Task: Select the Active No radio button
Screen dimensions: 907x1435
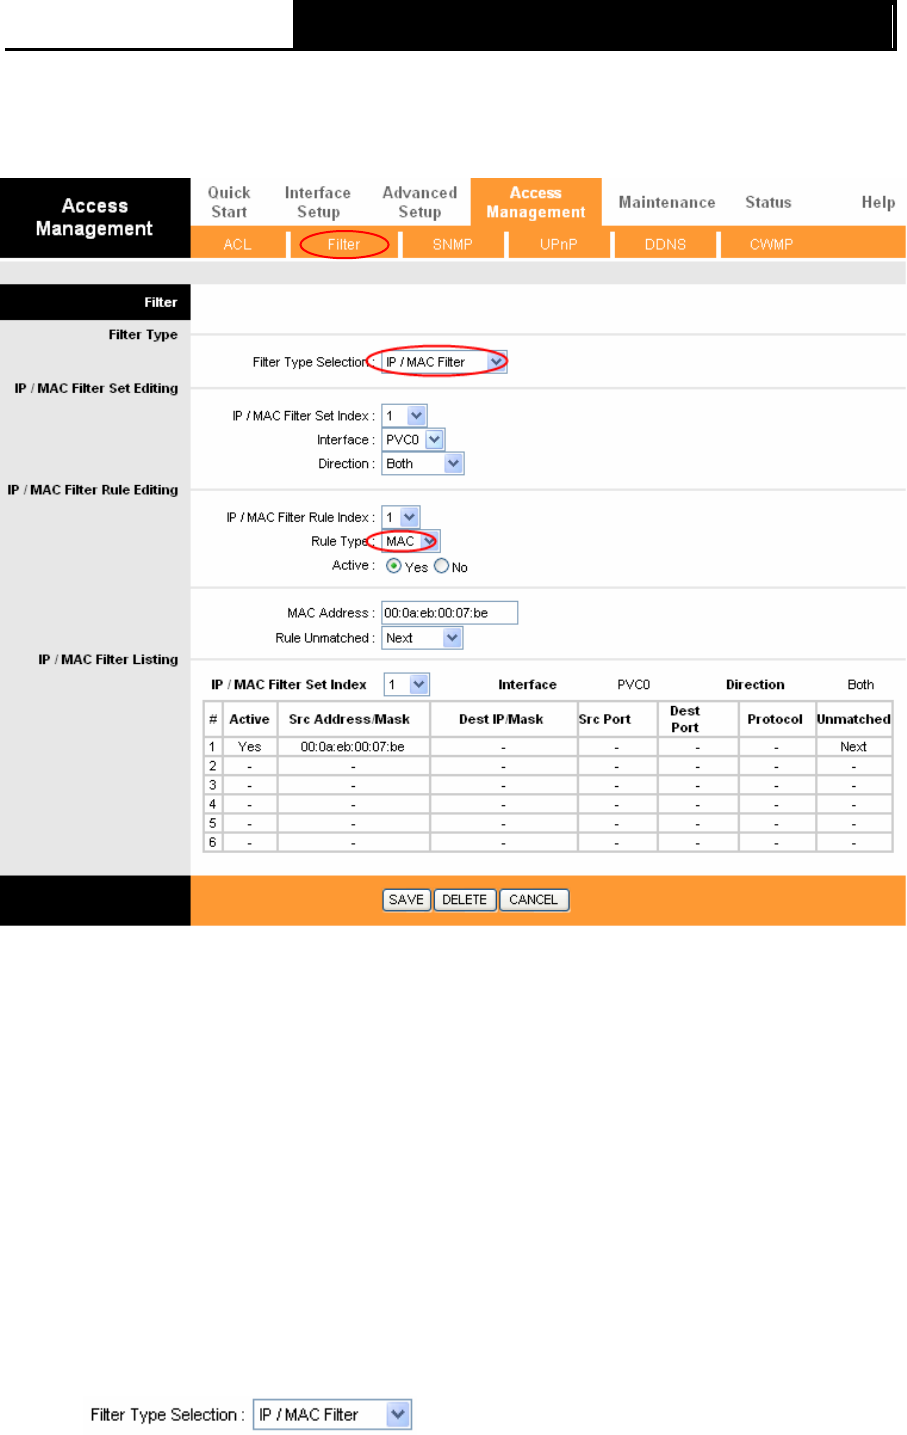Action: [x=441, y=566]
